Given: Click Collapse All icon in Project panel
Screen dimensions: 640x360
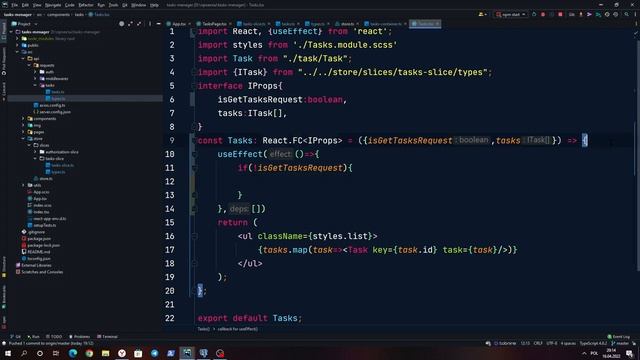Looking at the screenshot, I should coord(139,24).
